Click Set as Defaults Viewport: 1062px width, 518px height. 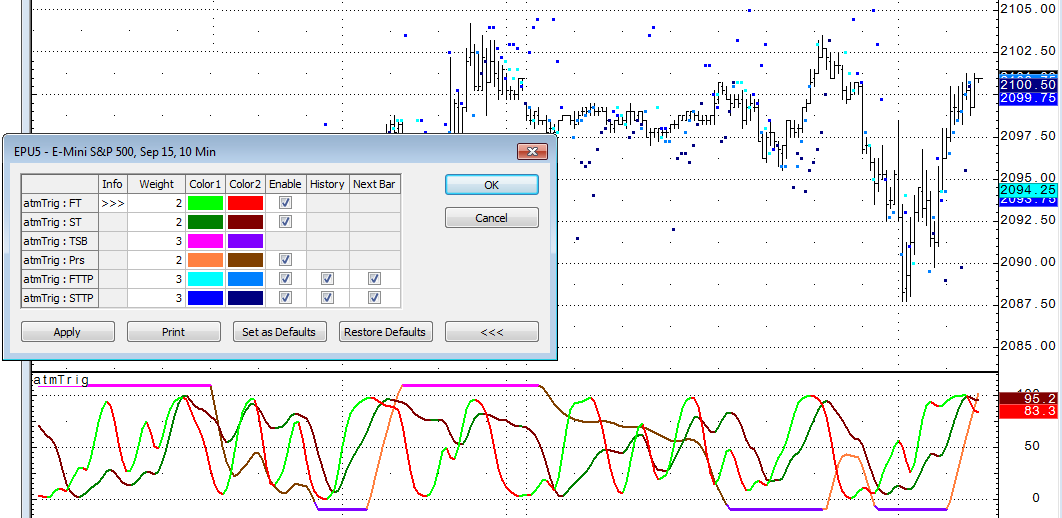pyautogui.click(x=279, y=332)
